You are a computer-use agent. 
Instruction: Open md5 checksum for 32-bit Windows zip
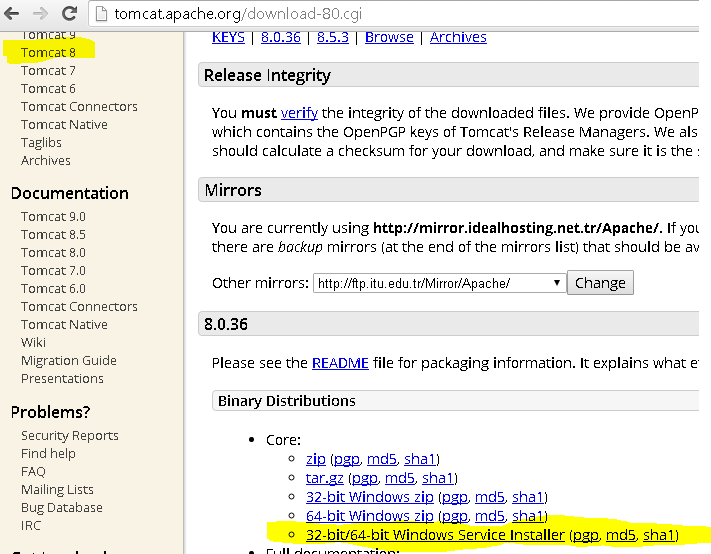point(490,497)
